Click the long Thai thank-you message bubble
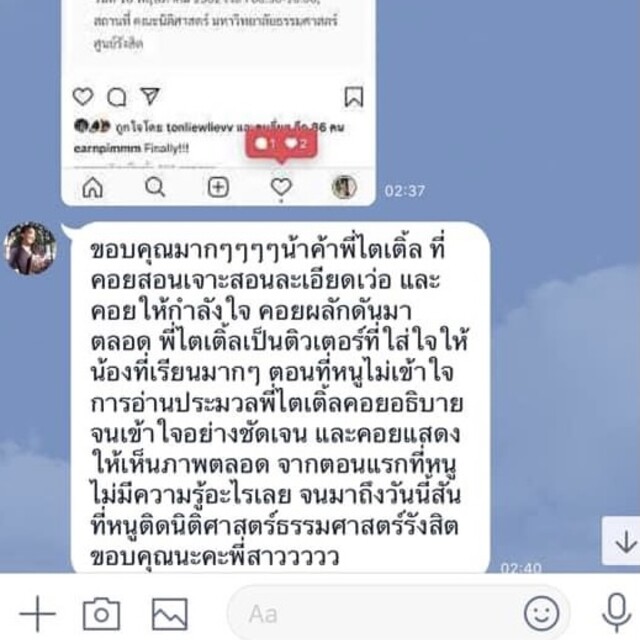640x640 pixels. pos(280,397)
